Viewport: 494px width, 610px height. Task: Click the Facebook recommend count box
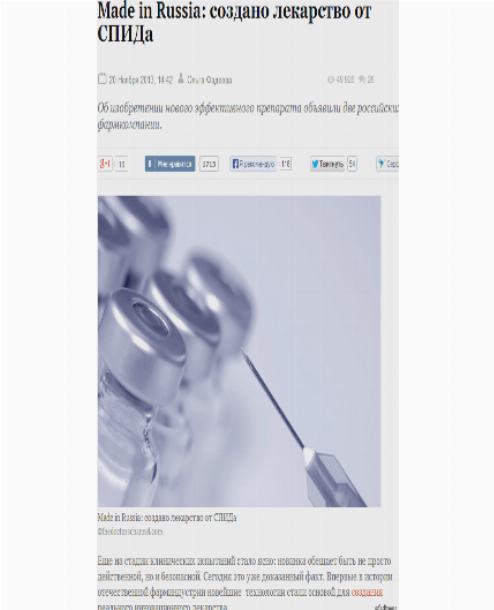[x=286, y=164]
